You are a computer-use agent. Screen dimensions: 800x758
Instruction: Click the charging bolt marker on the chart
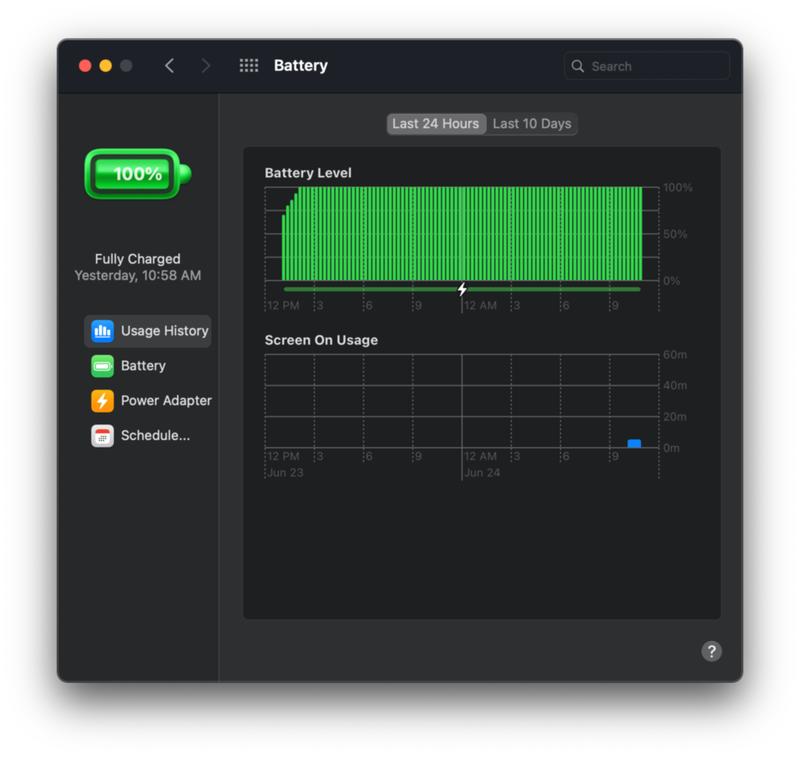461,287
